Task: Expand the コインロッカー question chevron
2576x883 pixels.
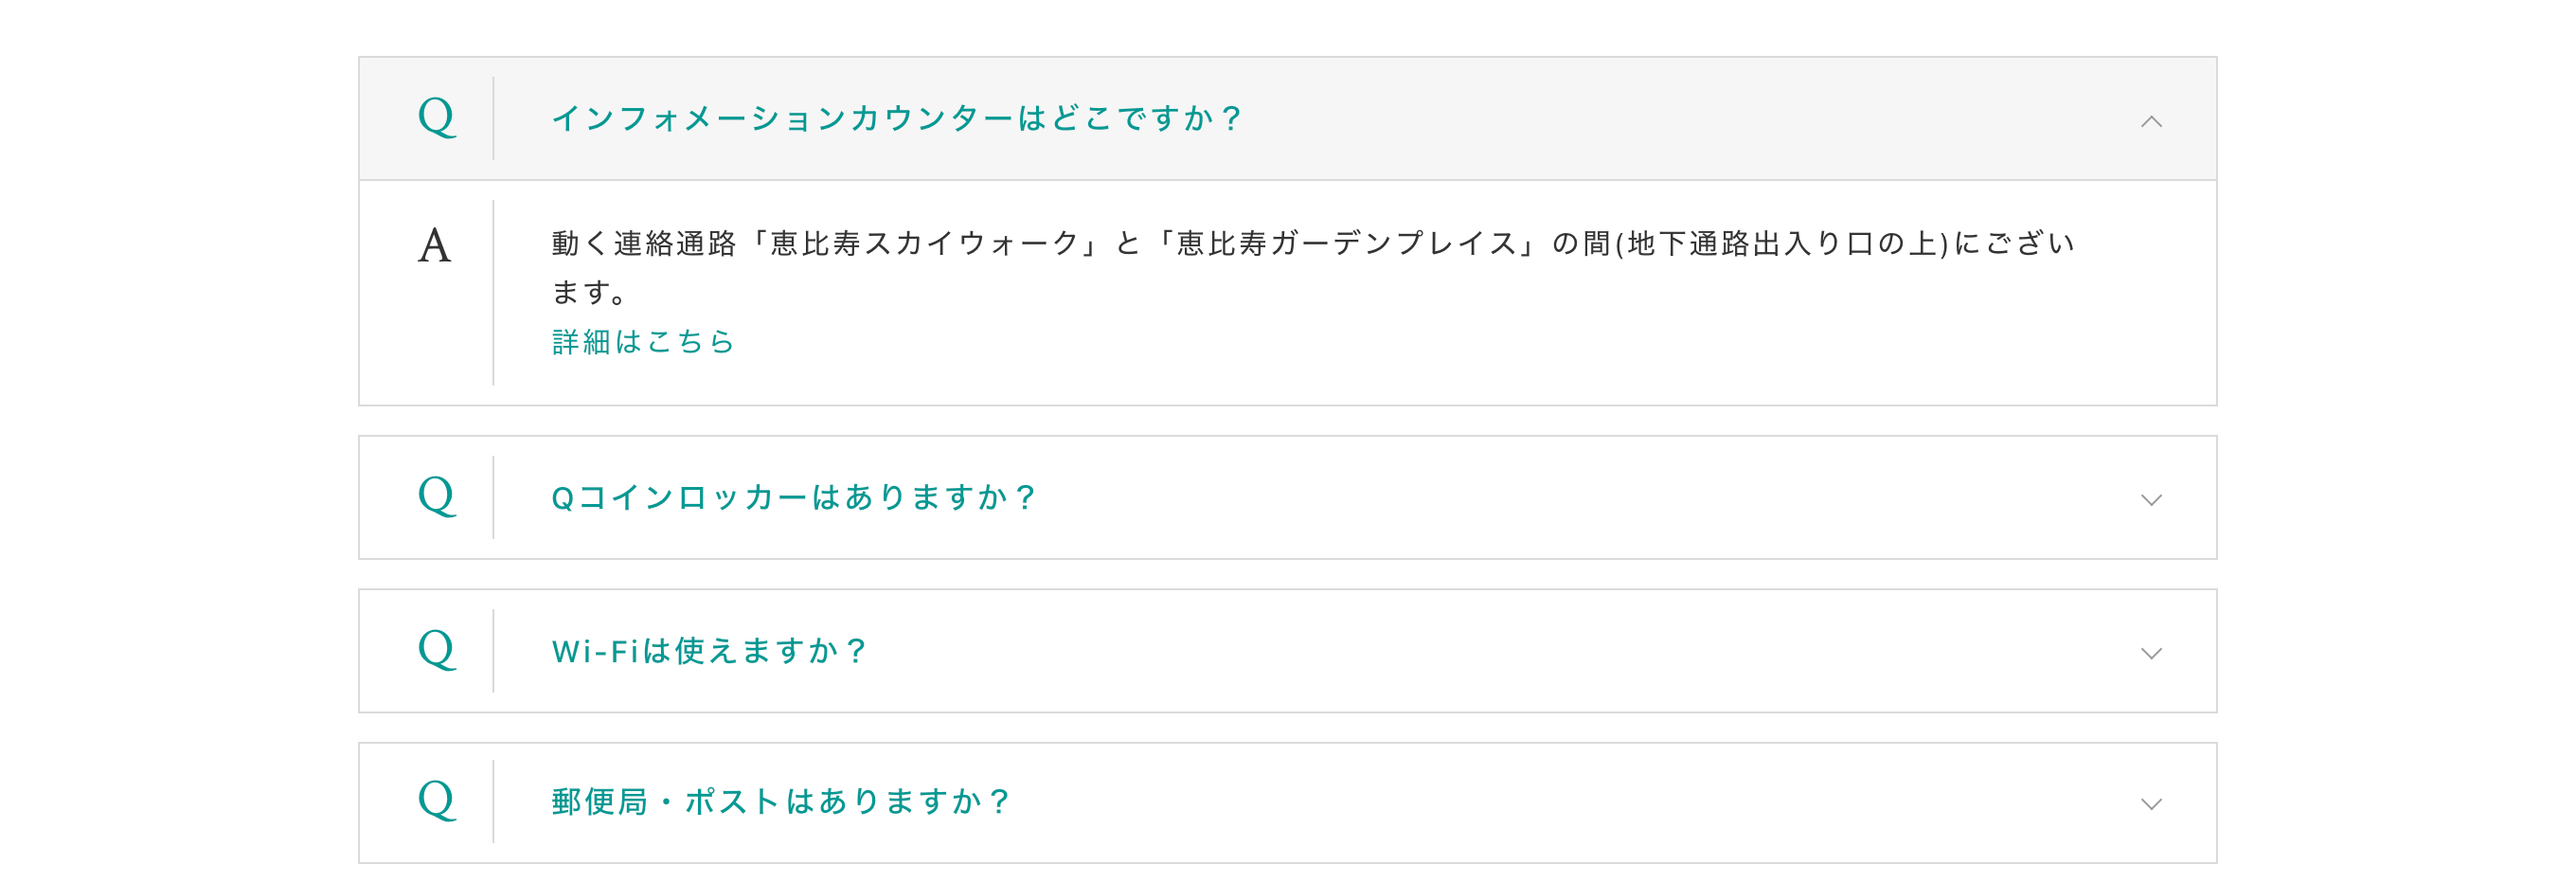Action: pyautogui.click(x=2150, y=500)
